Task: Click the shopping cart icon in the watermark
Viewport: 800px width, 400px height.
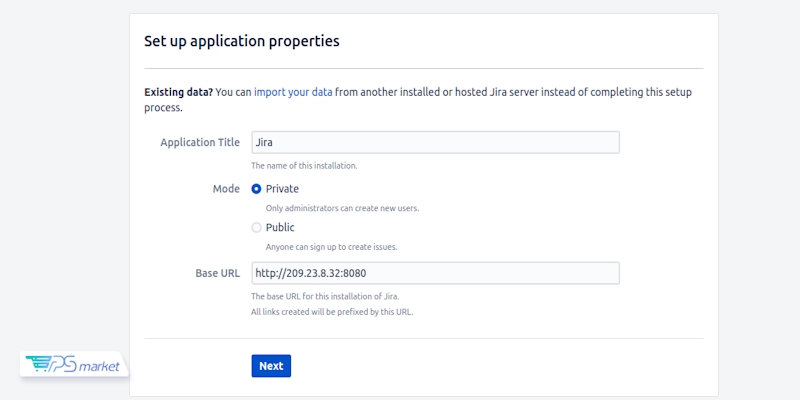Action: 38,364
